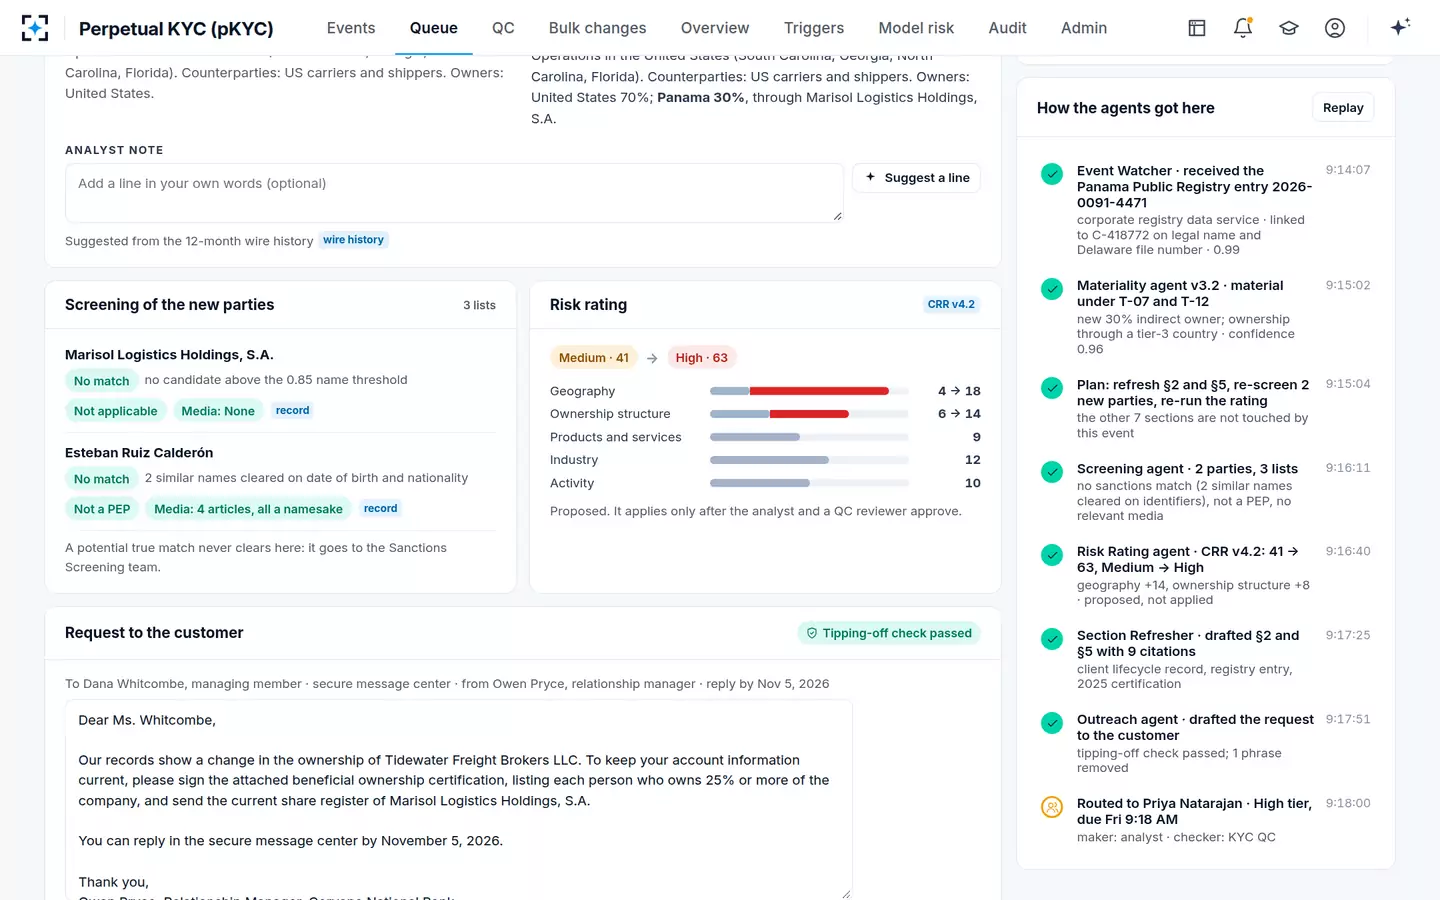Screen dimensions: 1440x900
Task: Click the Geography risk score bar
Action: [809, 391]
